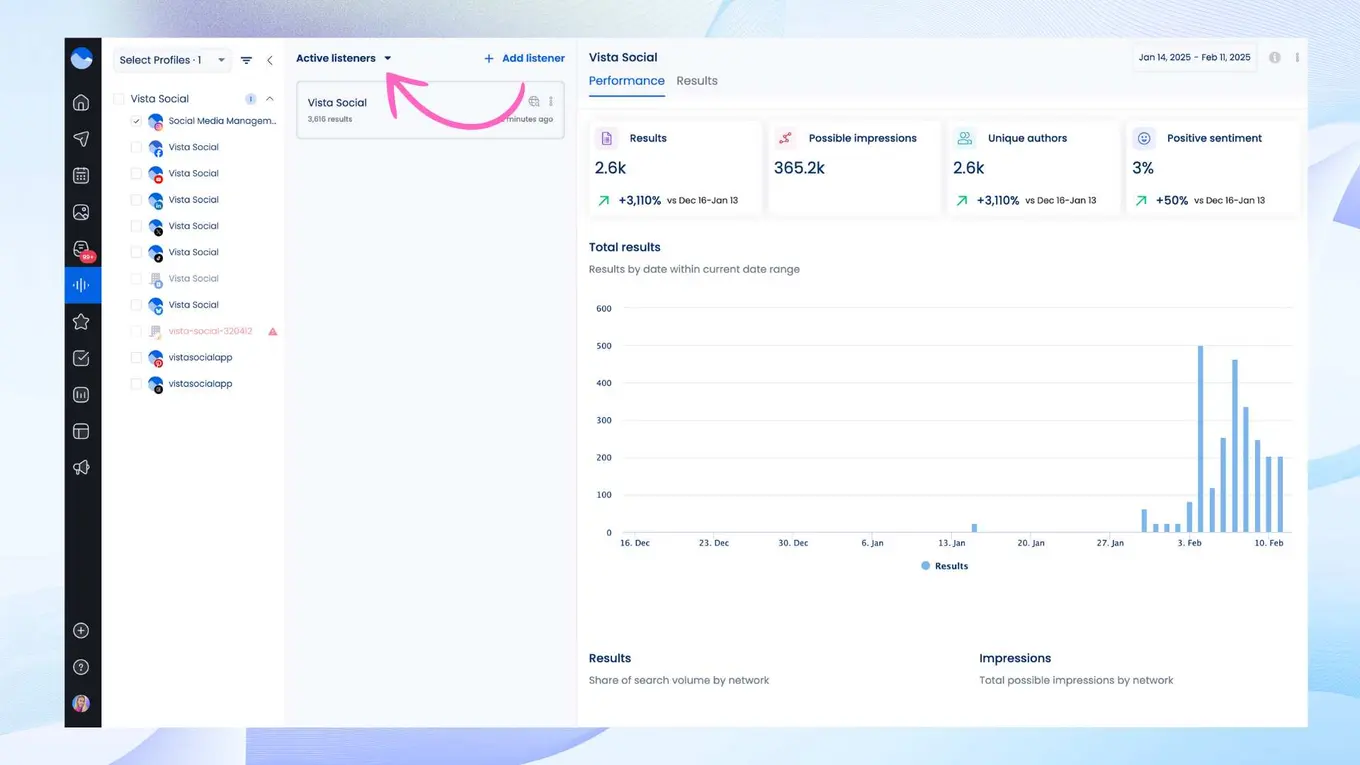Toggle the Results legend item under the chart
The image size is (1360, 765).
[x=945, y=566]
